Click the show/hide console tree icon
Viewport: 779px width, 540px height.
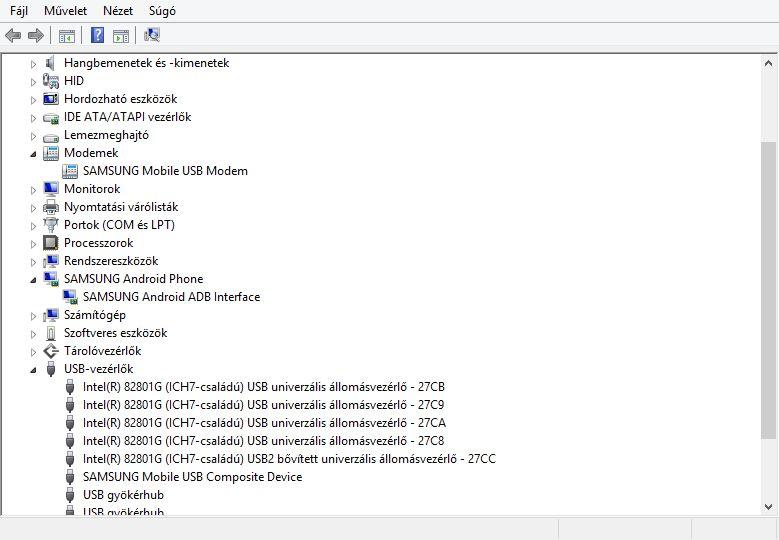[67, 36]
